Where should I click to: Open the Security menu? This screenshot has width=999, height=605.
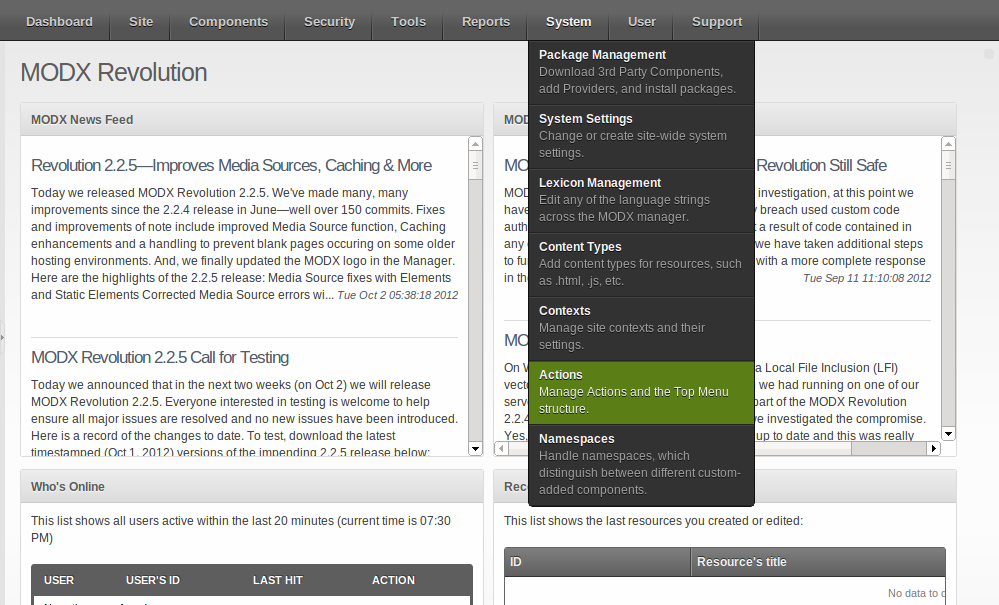tap(329, 21)
